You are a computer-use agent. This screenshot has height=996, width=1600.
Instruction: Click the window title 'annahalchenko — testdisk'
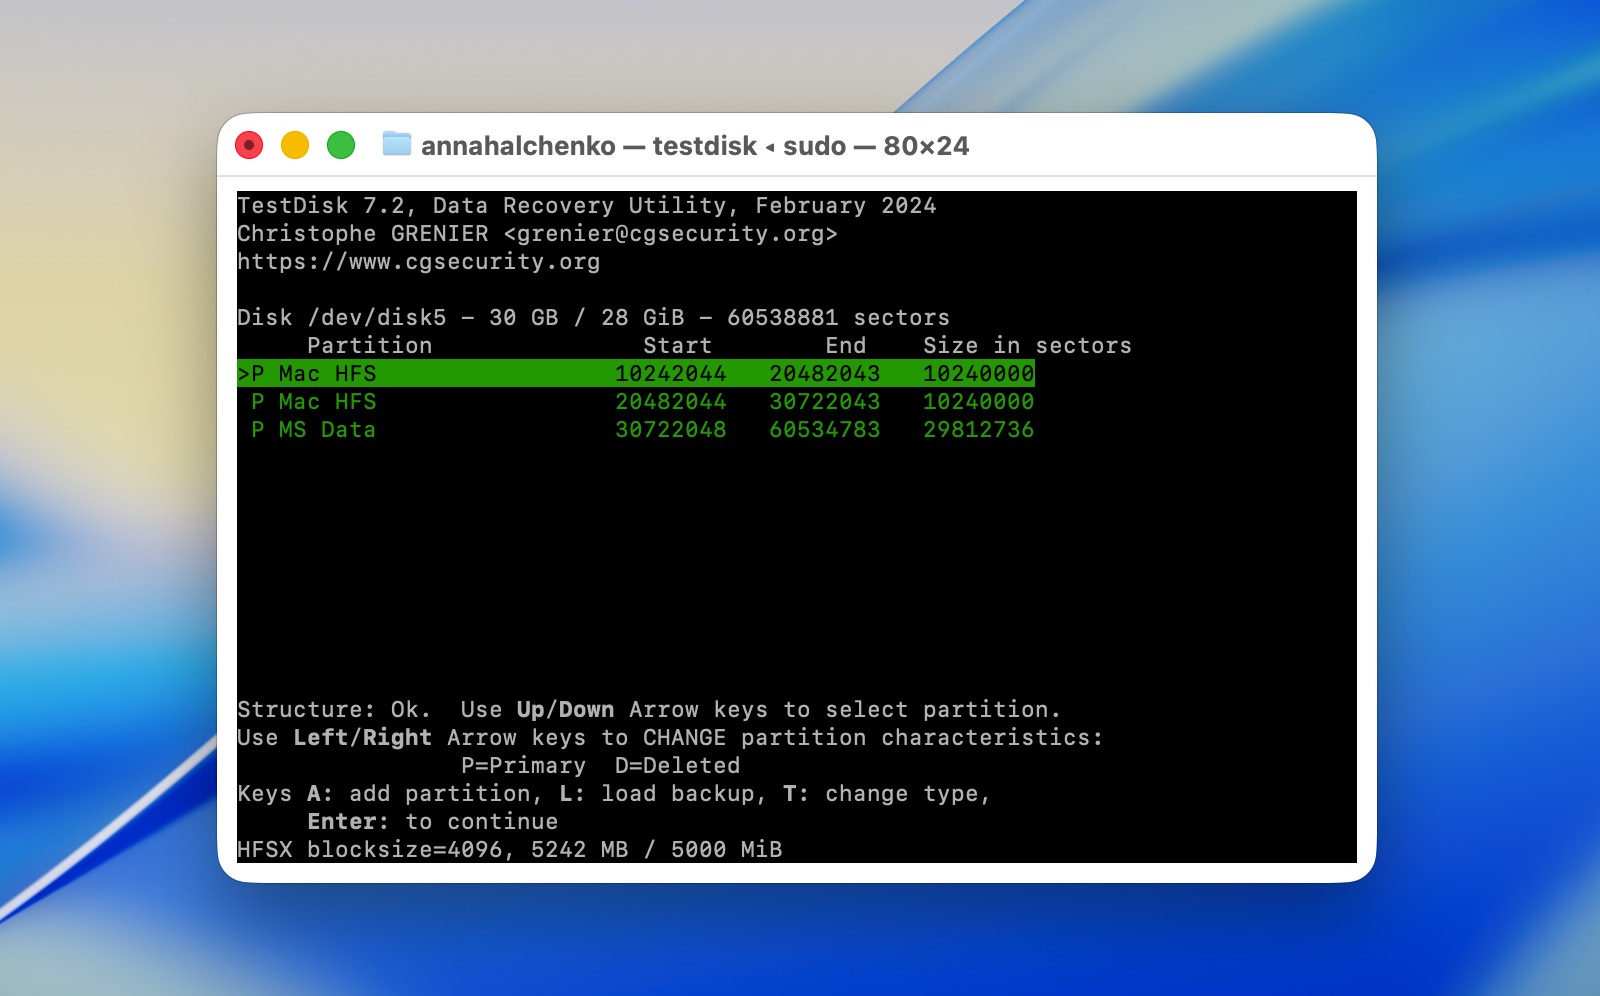(x=589, y=146)
